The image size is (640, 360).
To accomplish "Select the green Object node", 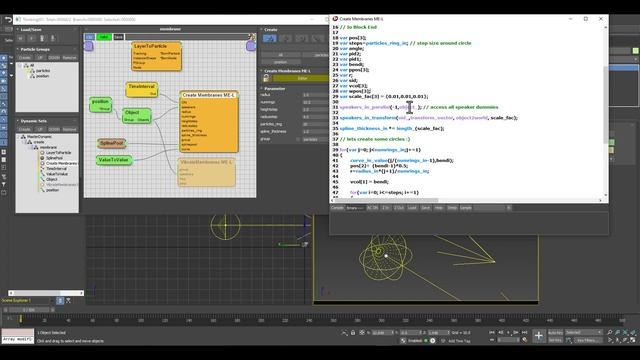I will [x=137, y=116].
